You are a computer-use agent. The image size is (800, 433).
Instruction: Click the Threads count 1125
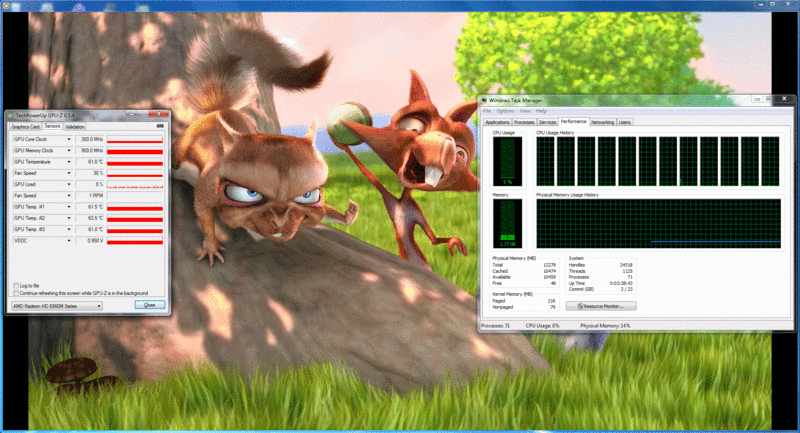pyautogui.click(x=628, y=271)
